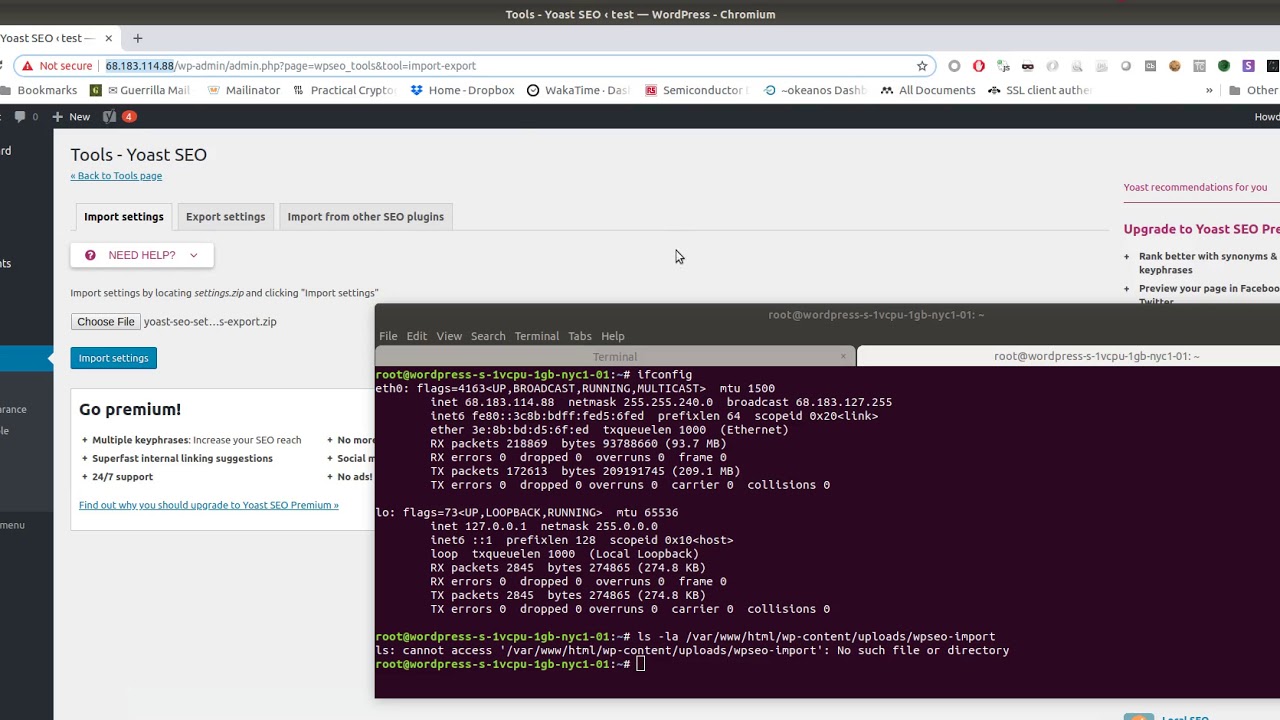The width and height of the screenshot is (1280, 720).
Task: Open the WakaTime Dashboard bookmark
Action: coord(578,90)
